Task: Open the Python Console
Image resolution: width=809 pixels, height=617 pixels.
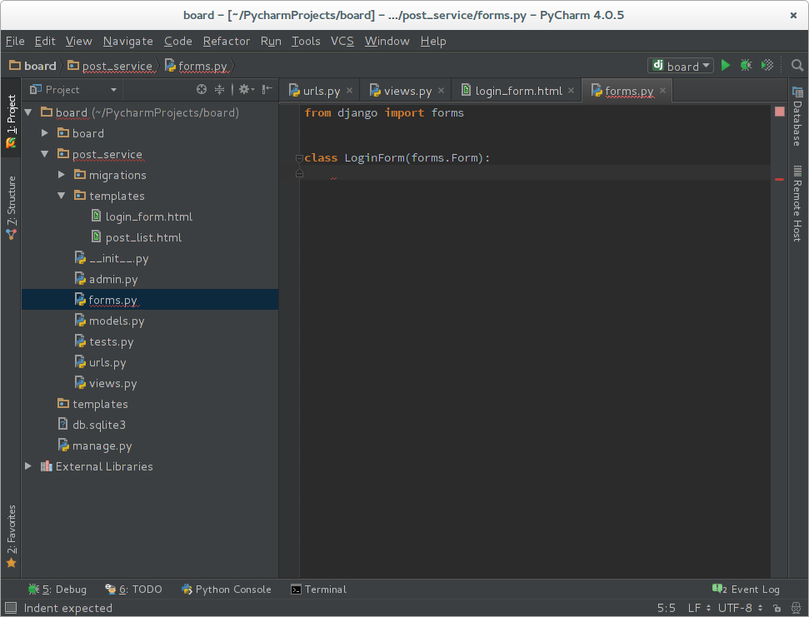Action: tap(226, 589)
